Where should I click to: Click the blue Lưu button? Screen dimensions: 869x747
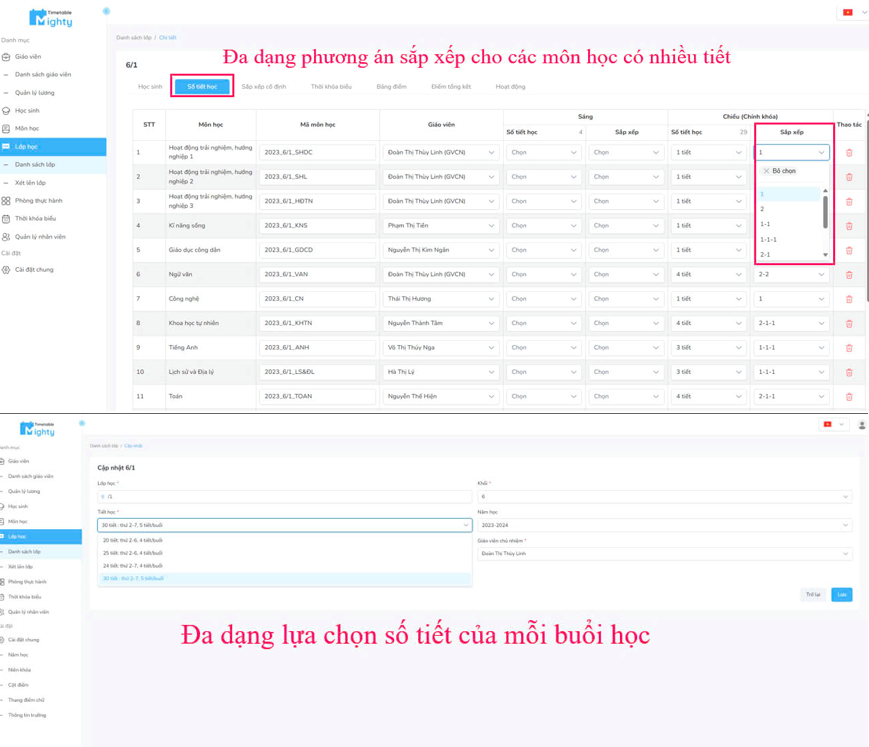(842, 594)
